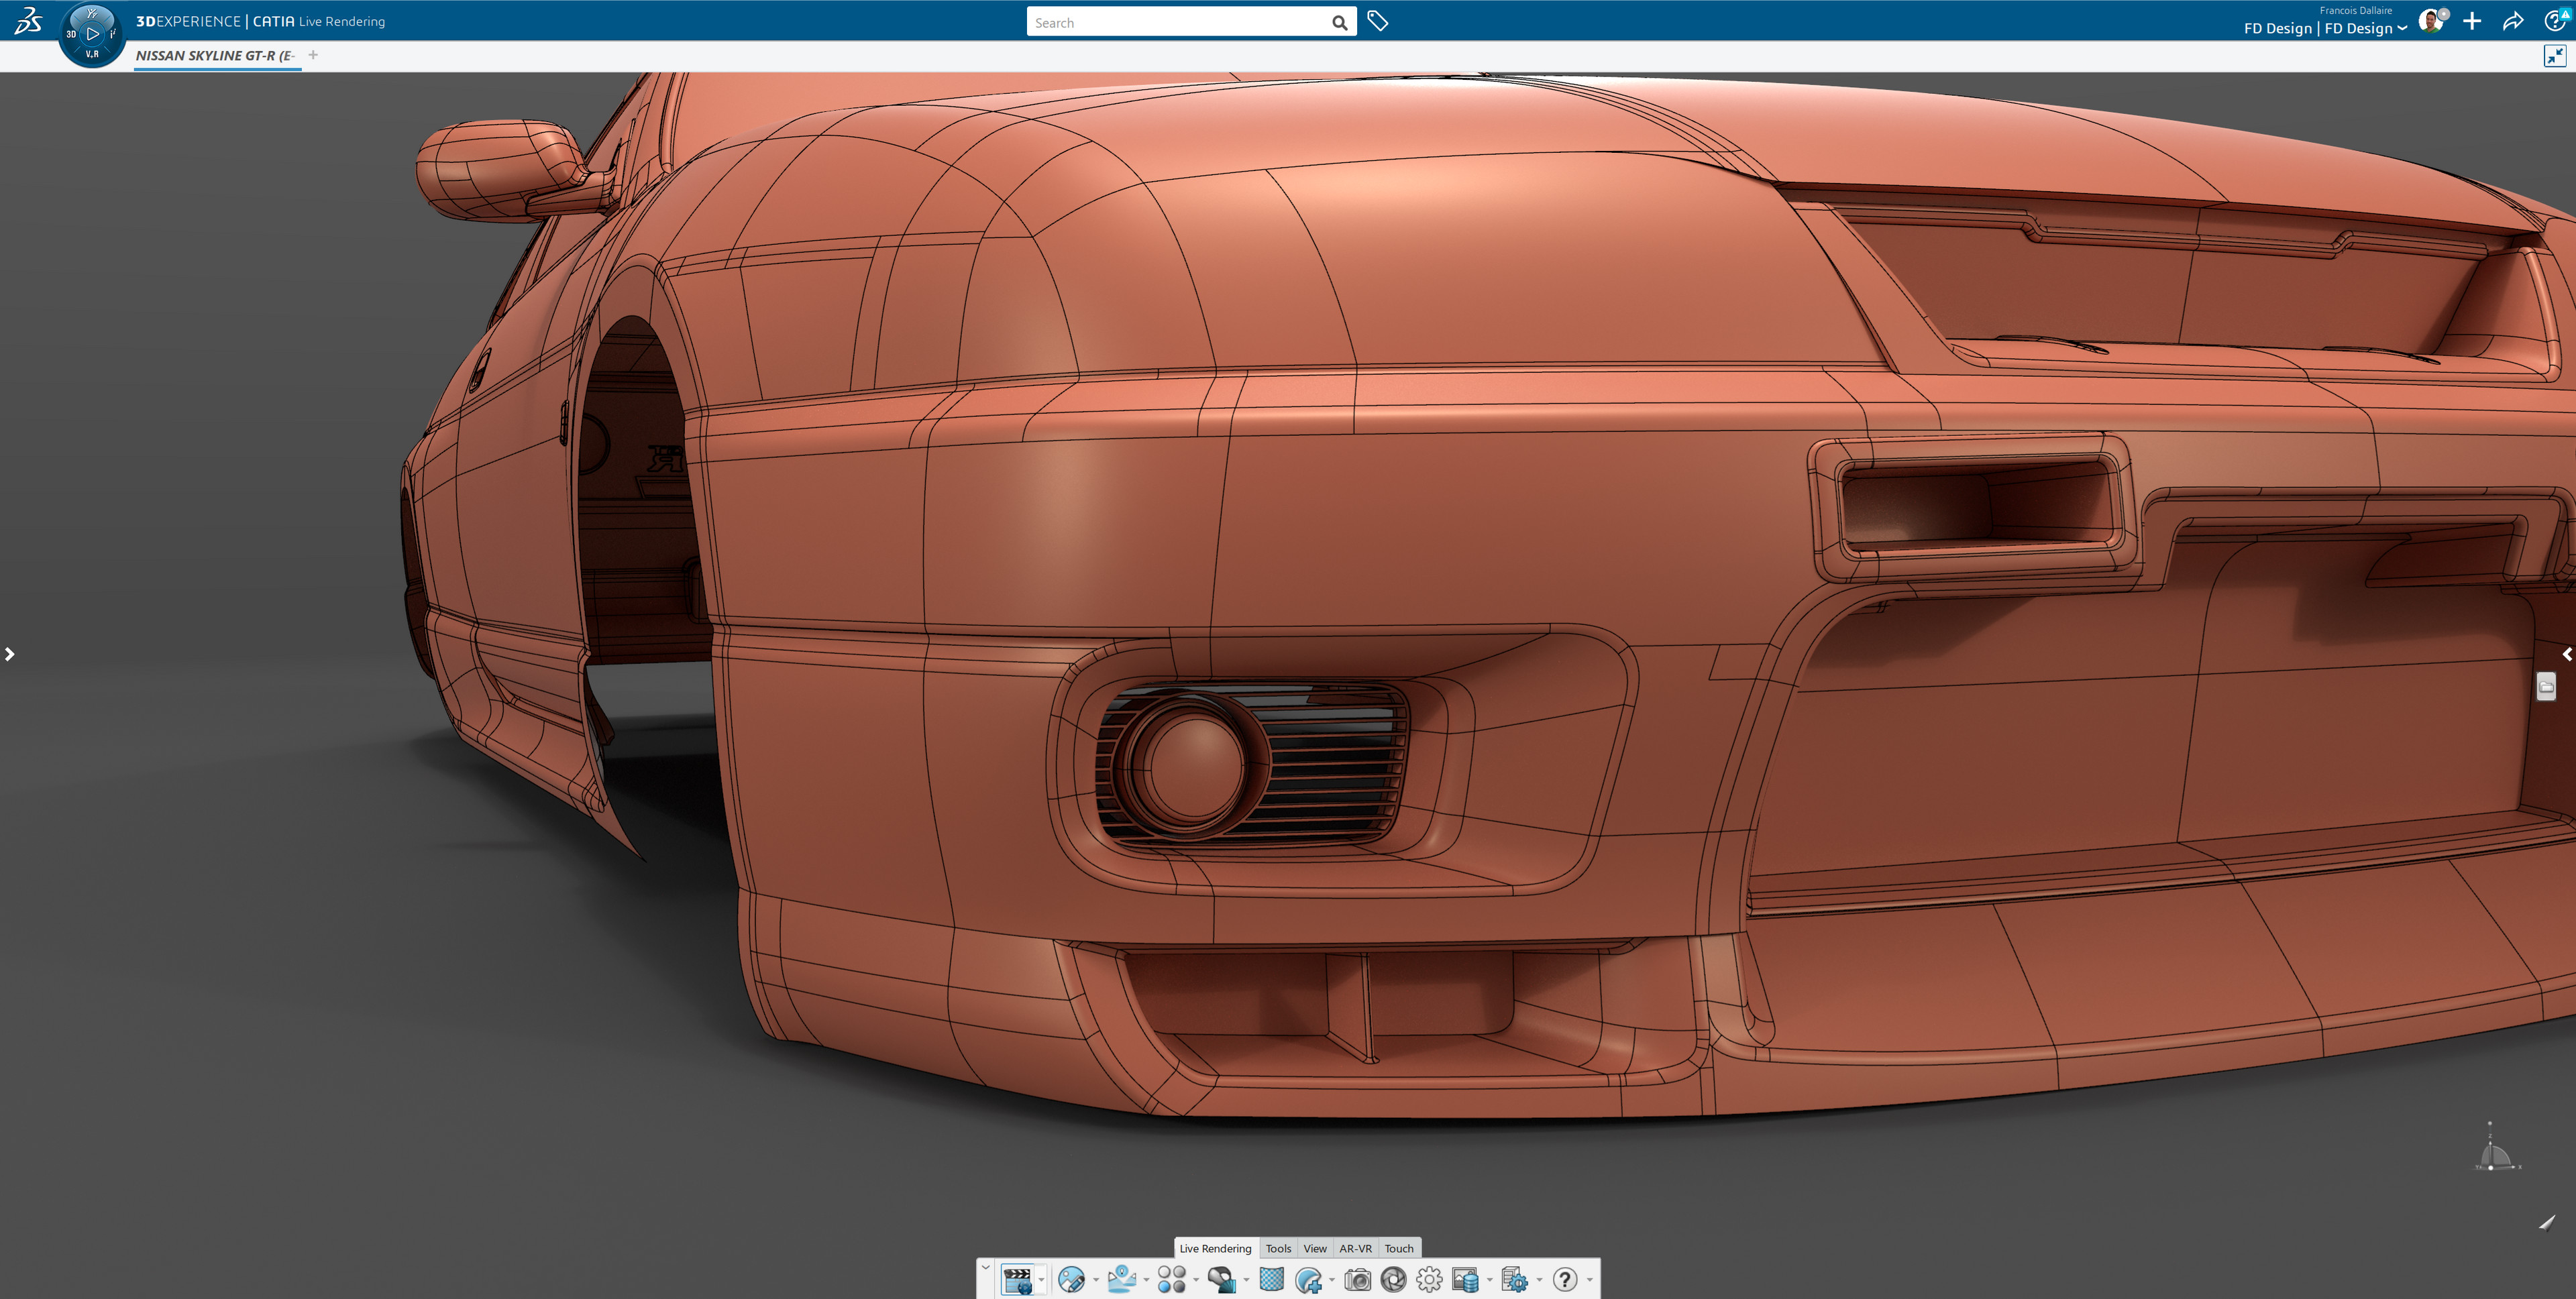Open the backplate texture tool
The height and width of the screenshot is (1299, 2576).
click(x=1271, y=1280)
